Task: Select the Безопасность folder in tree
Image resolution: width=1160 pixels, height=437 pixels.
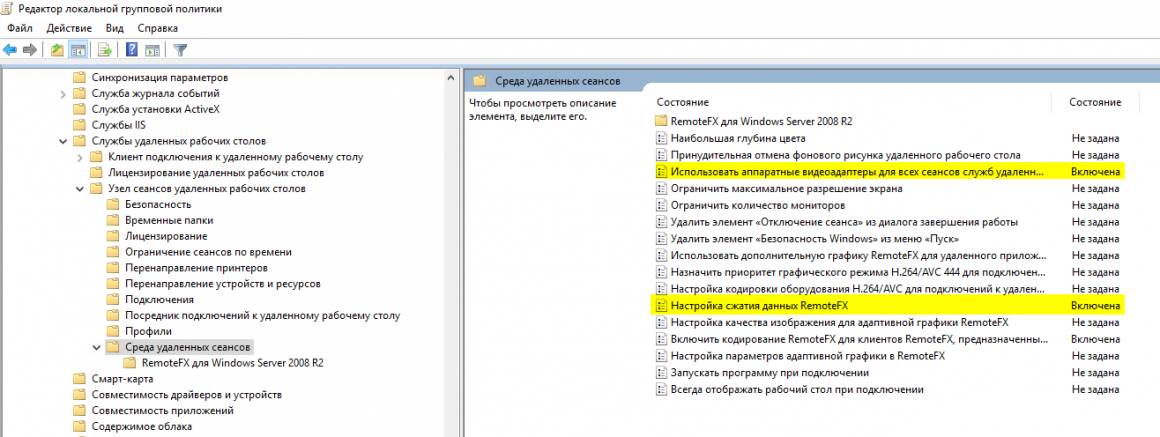Action: click(x=158, y=204)
